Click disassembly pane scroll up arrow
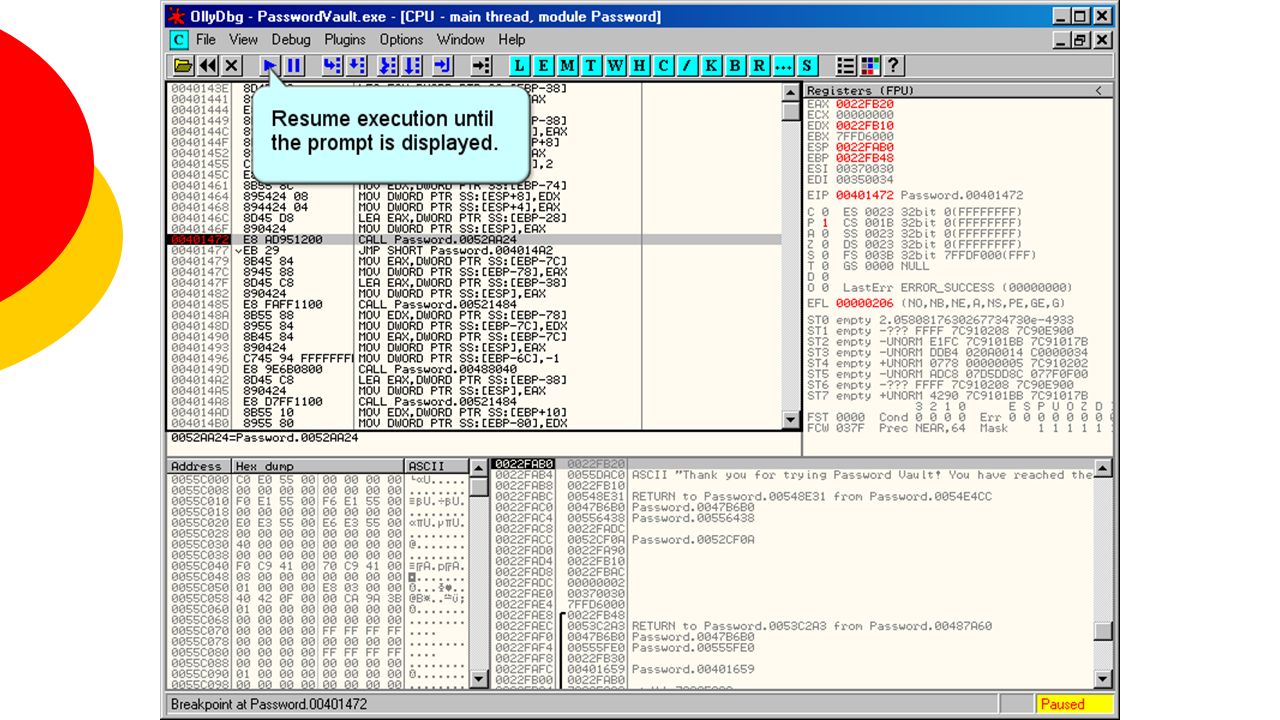This screenshot has height=720, width=1280. coord(791,92)
